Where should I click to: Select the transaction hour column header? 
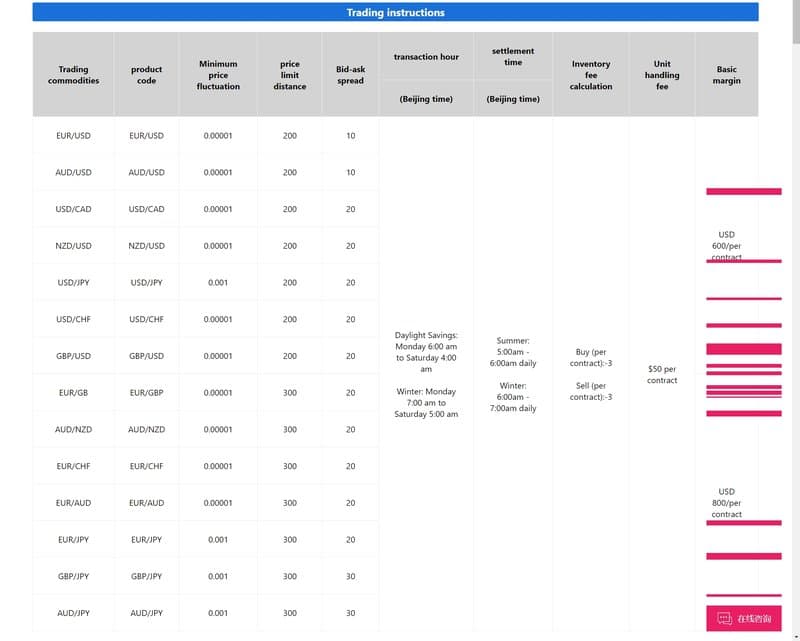(426, 57)
